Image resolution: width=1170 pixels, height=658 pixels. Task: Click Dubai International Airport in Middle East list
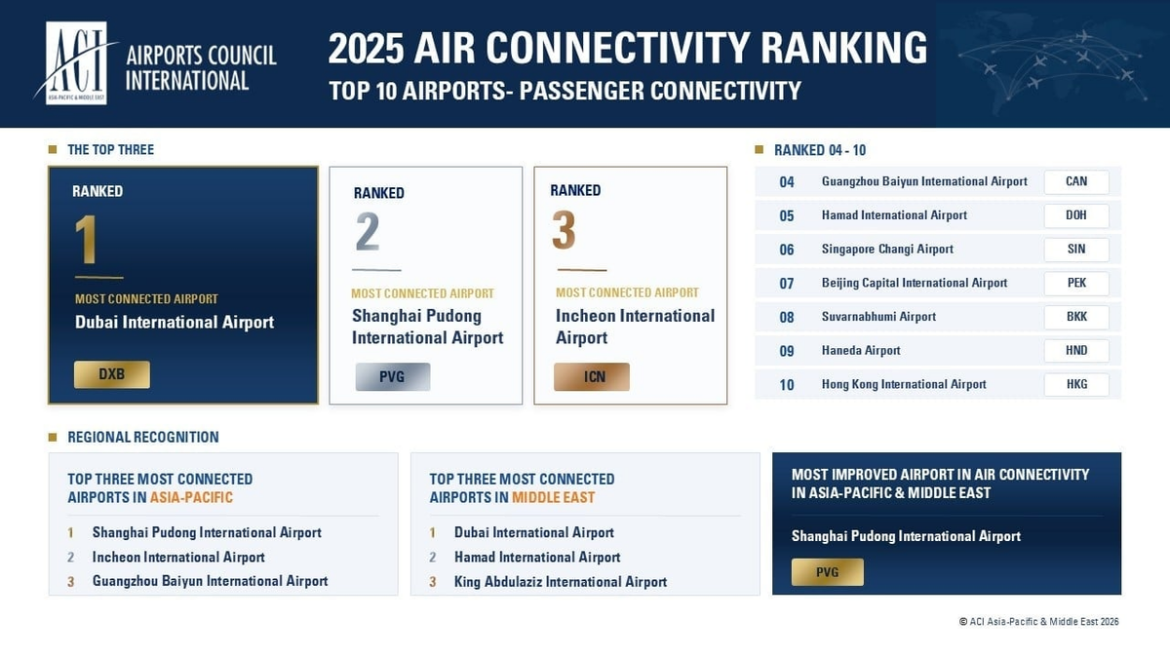tap(534, 533)
